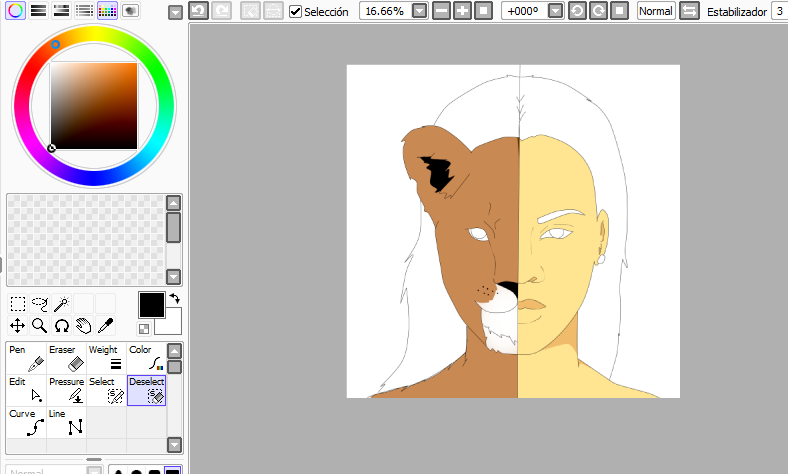Click swatches panel scroll up arrow
788x474 pixels.
[173, 203]
